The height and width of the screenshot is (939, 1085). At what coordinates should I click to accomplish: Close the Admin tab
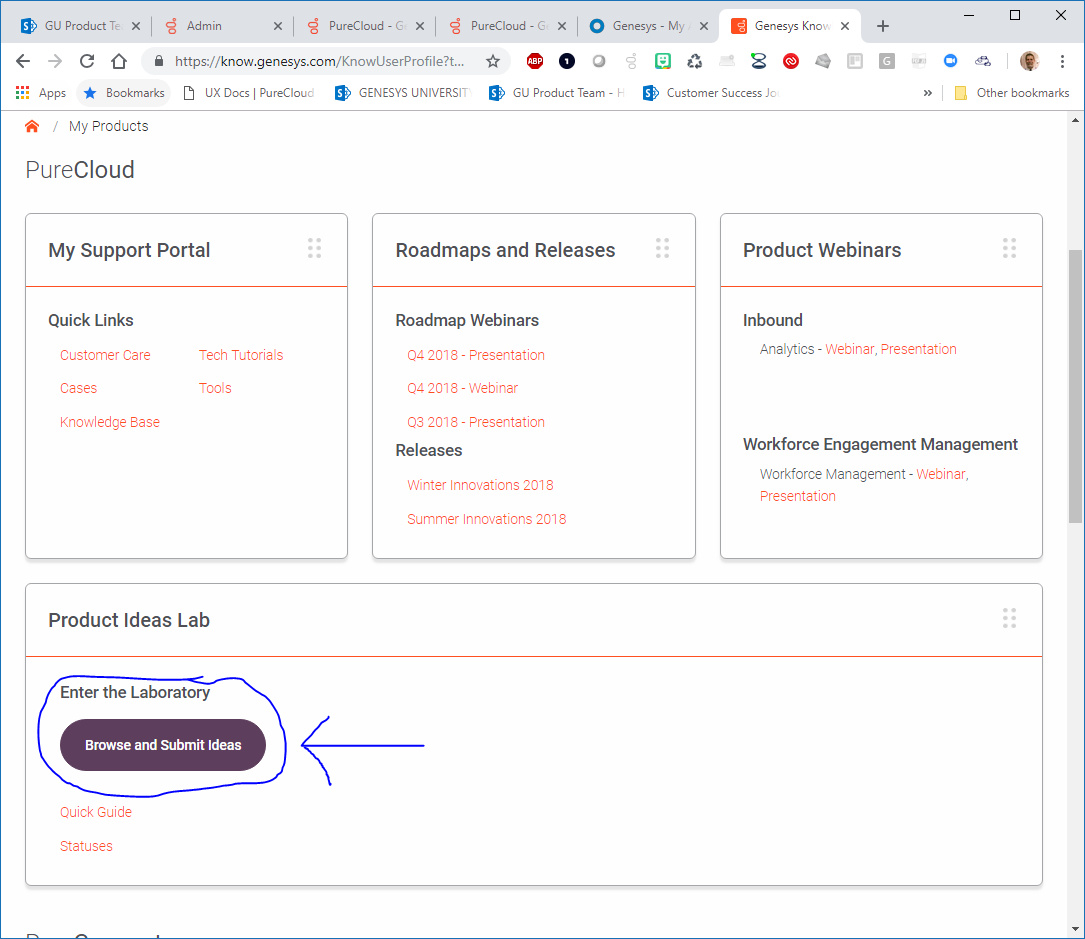click(277, 26)
